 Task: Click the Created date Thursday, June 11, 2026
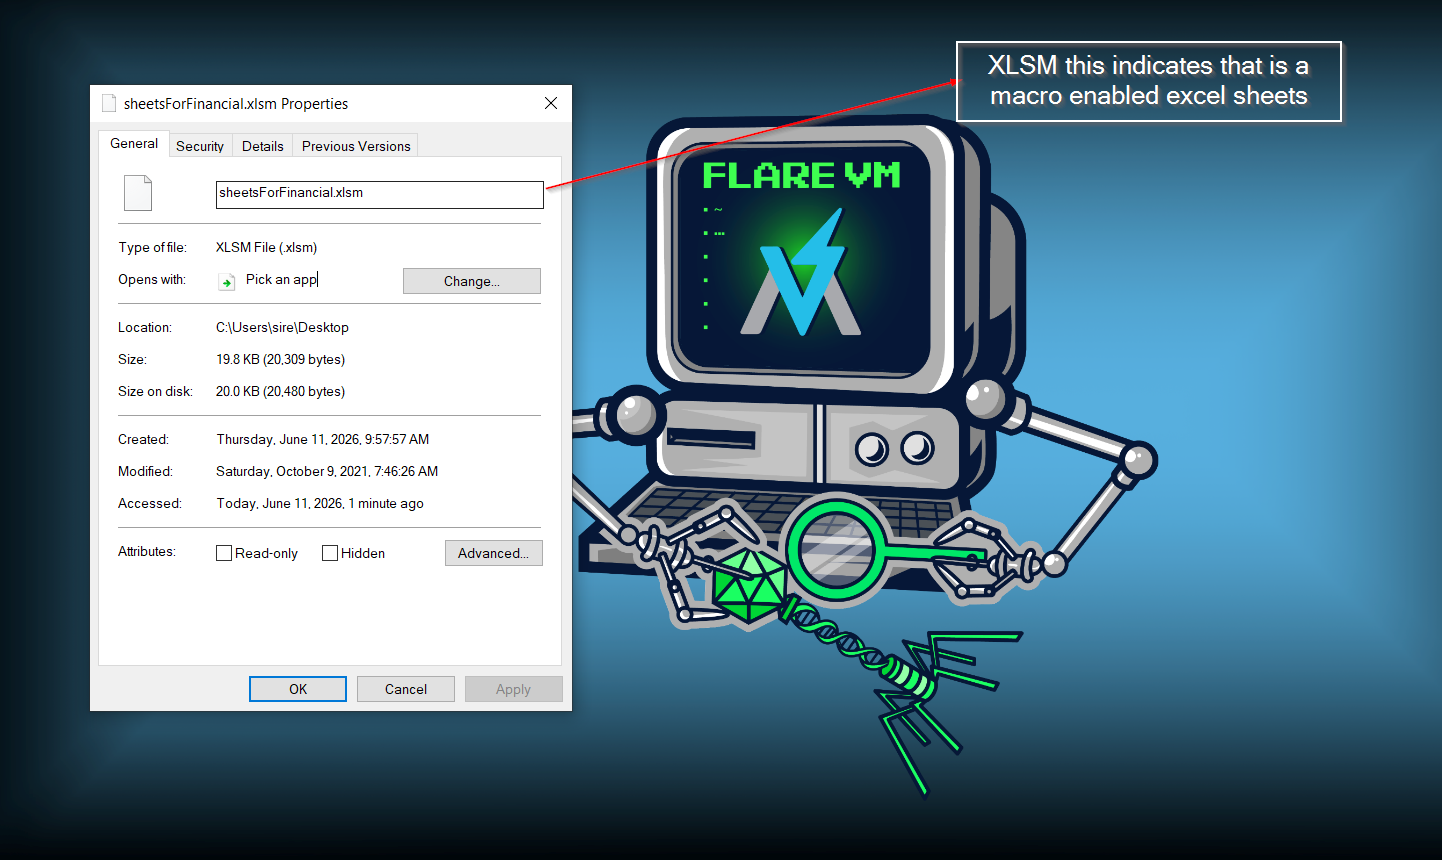(x=323, y=439)
